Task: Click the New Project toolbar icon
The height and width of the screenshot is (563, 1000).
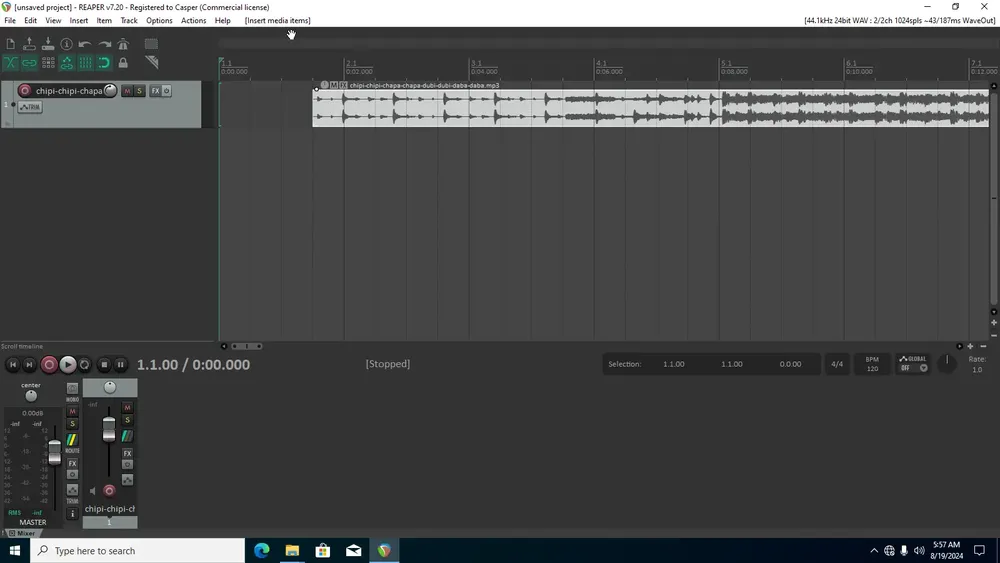Action: click(x=10, y=44)
